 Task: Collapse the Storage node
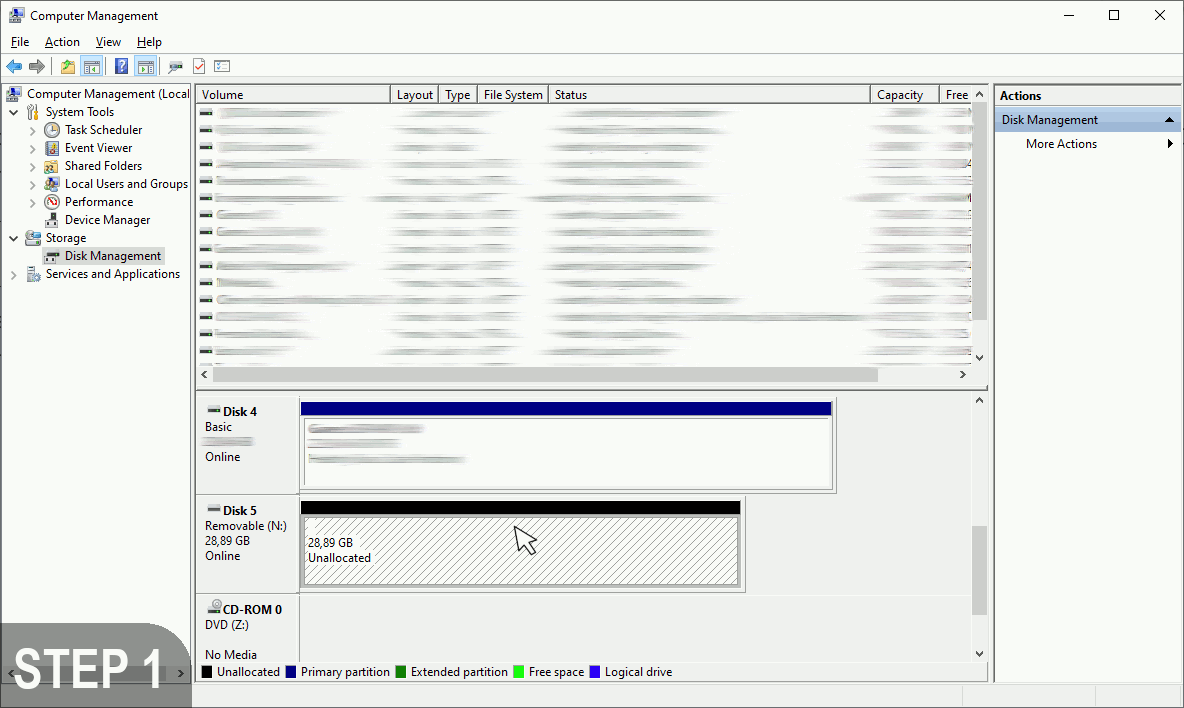(14, 239)
